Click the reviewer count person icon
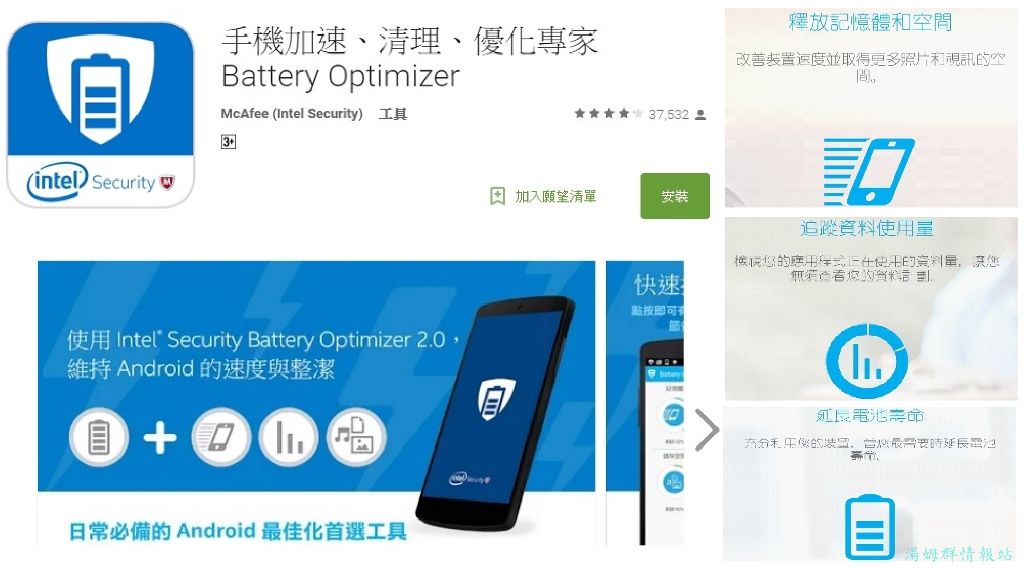 [x=700, y=114]
